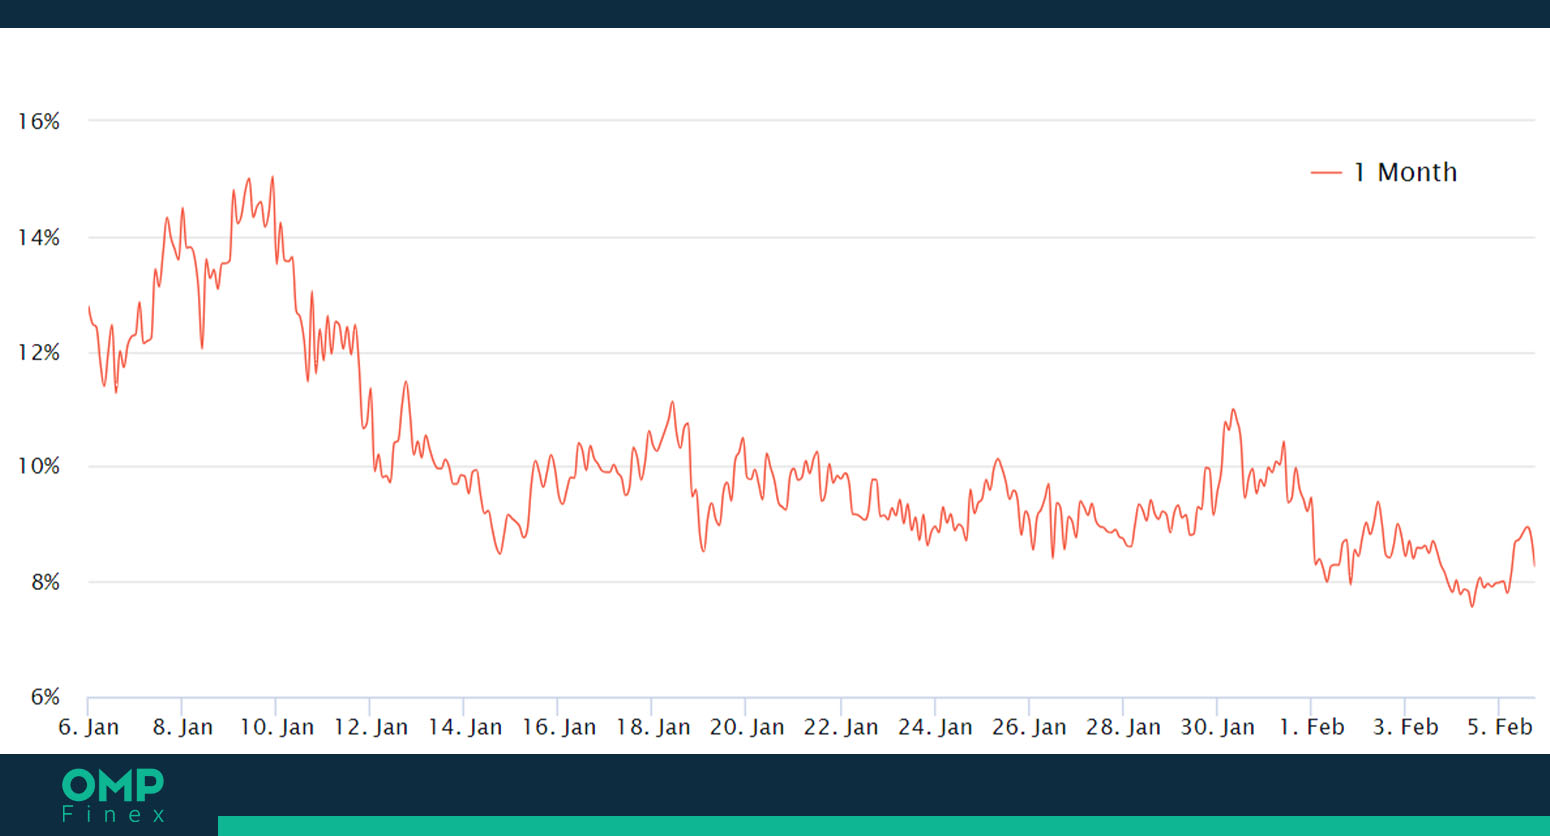The width and height of the screenshot is (1550, 836).
Task: Click the 20. Jan date label
Action: click(x=747, y=727)
